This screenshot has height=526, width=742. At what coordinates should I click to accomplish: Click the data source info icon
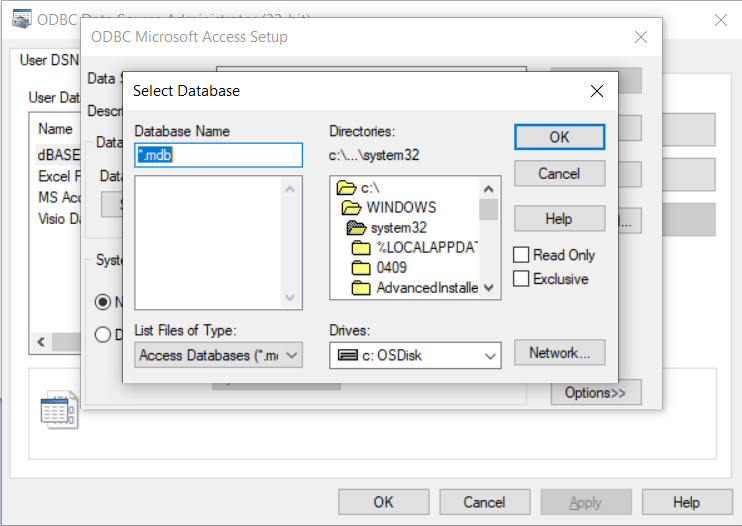coord(59,410)
